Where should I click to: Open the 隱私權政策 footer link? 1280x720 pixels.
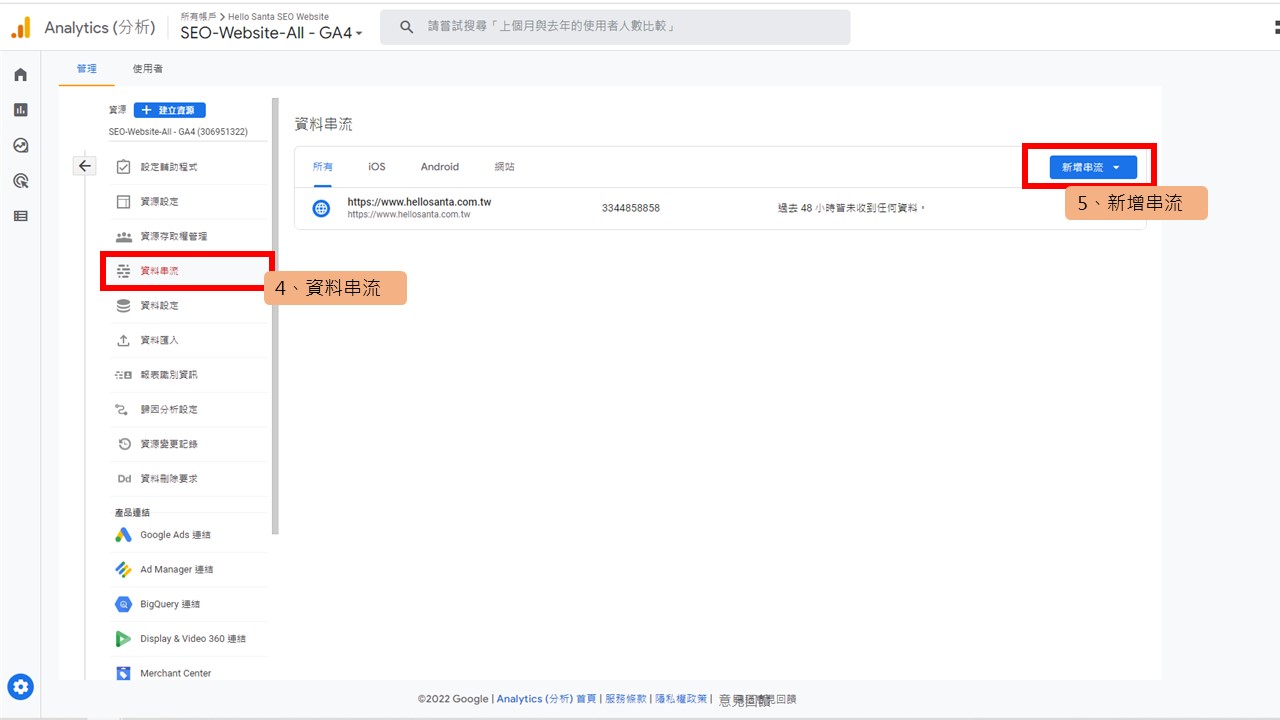[x=681, y=699]
